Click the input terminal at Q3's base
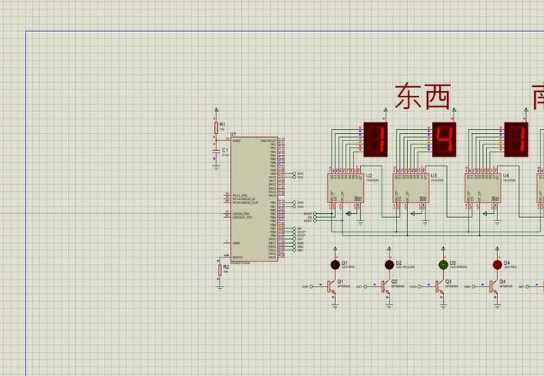 click(419, 287)
